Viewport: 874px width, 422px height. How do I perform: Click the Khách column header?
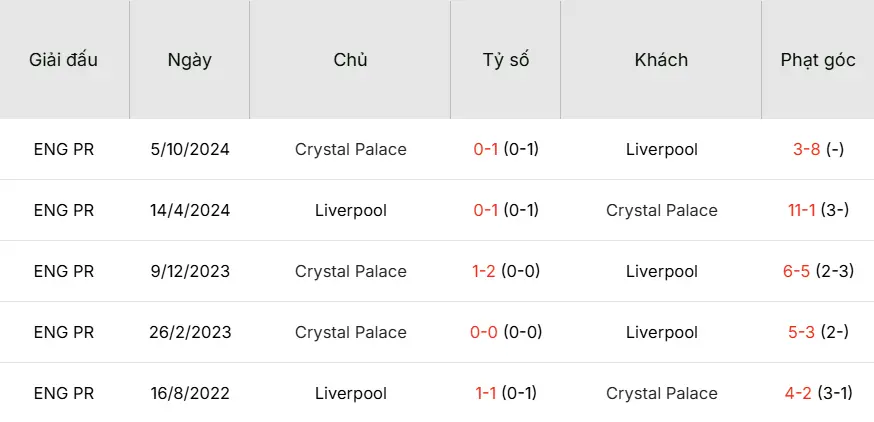click(x=661, y=60)
